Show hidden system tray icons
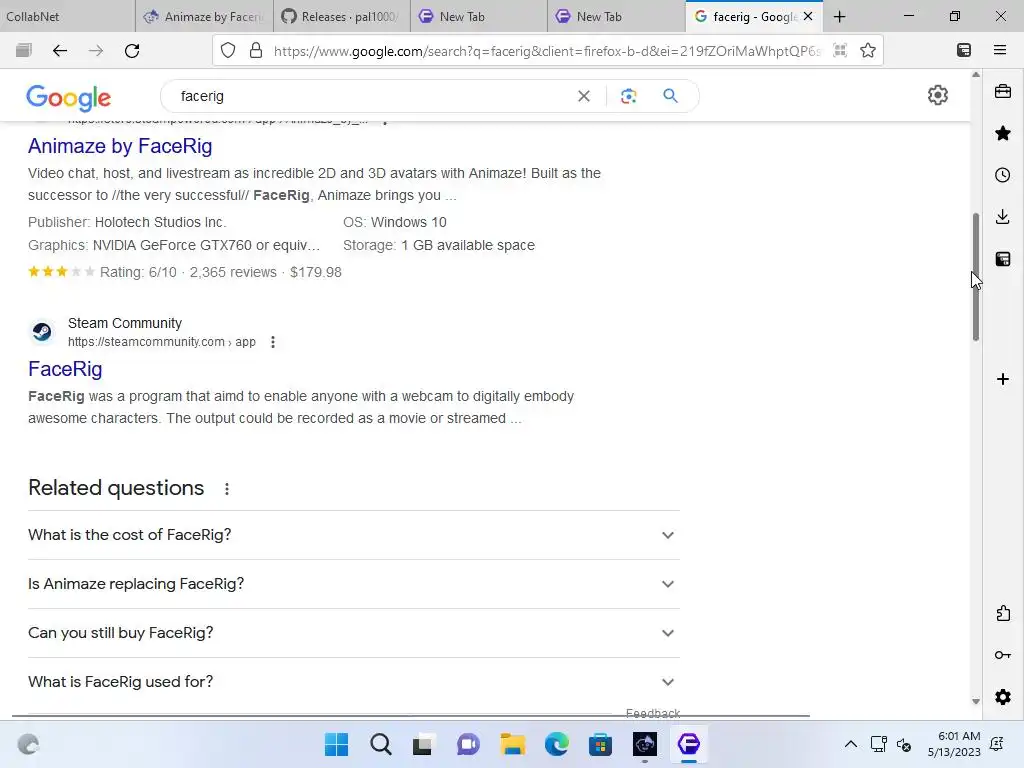The image size is (1024, 768). pyautogui.click(x=850, y=744)
